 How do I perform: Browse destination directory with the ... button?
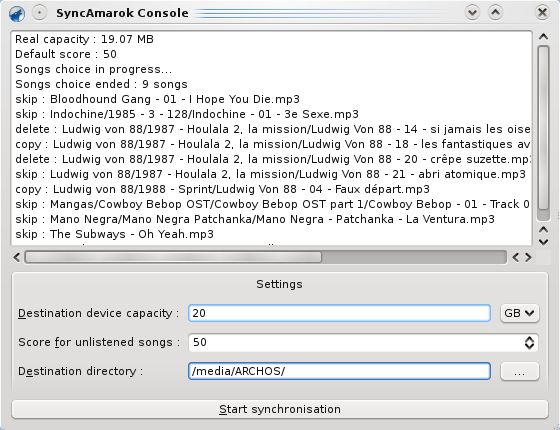click(519, 371)
